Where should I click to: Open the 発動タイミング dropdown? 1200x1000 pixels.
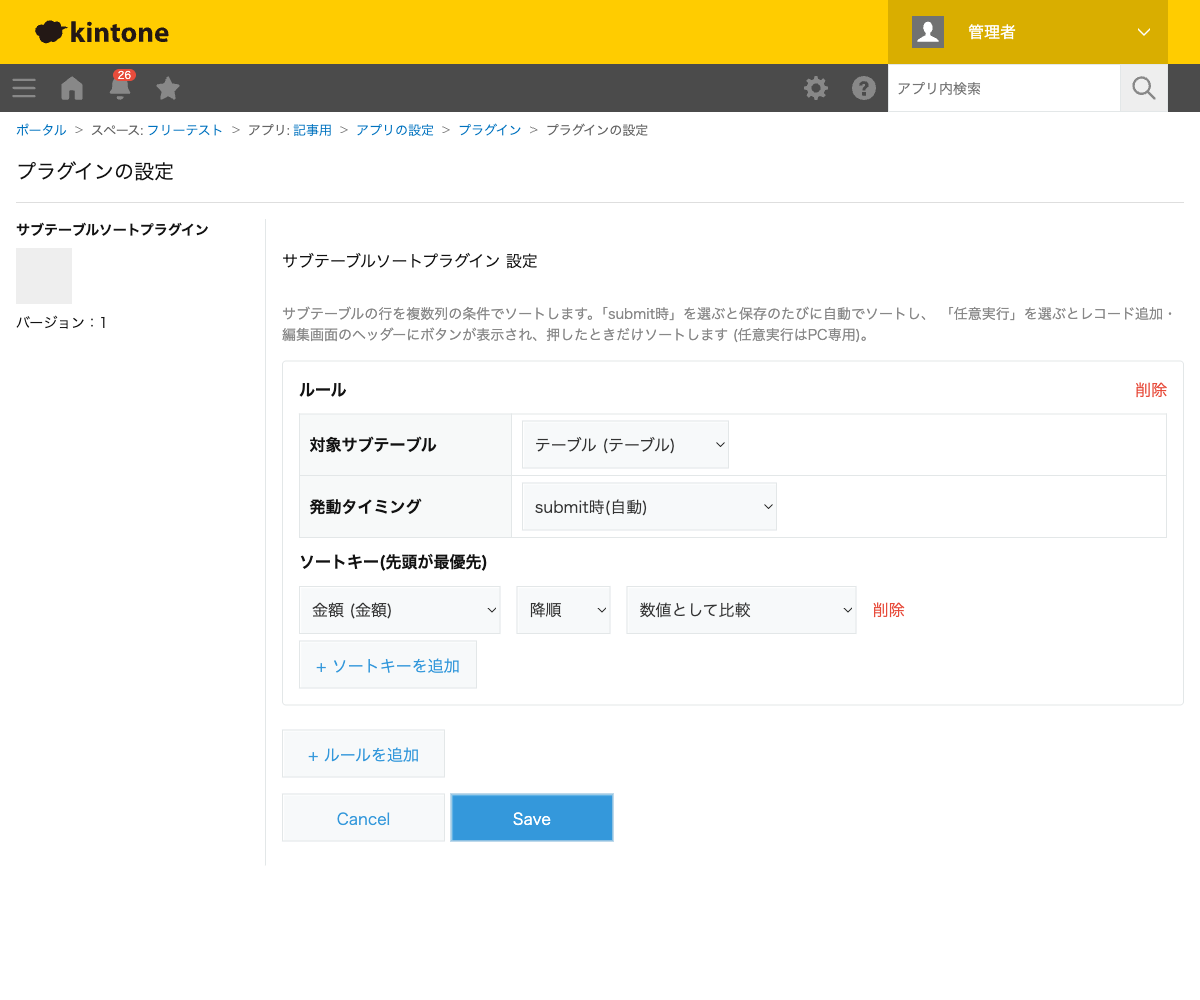649,507
